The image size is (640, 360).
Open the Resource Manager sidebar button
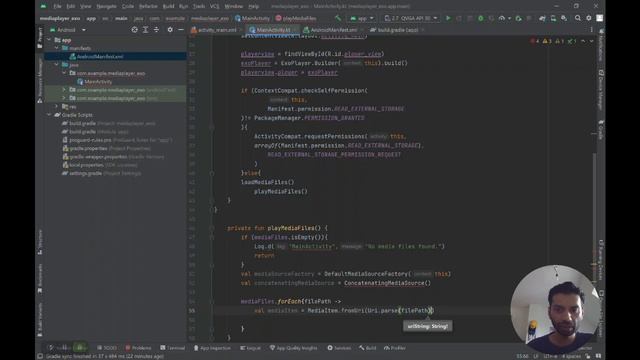pyautogui.click(x=40, y=80)
